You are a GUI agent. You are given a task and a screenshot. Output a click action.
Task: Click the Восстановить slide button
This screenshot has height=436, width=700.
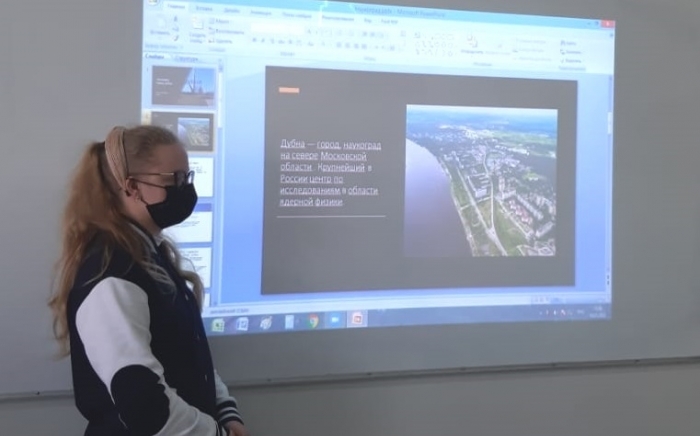tap(227, 31)
